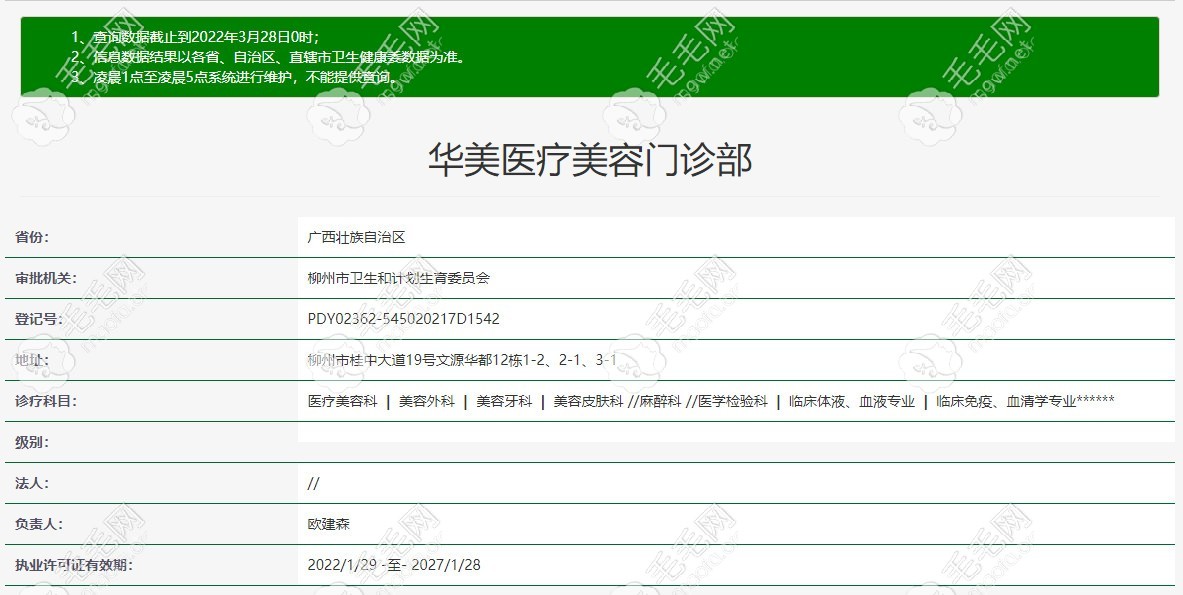Click the notice line 查询数据截止到2022年3月28日0时
1183x595 pixels.
click(x=195, y=36)
